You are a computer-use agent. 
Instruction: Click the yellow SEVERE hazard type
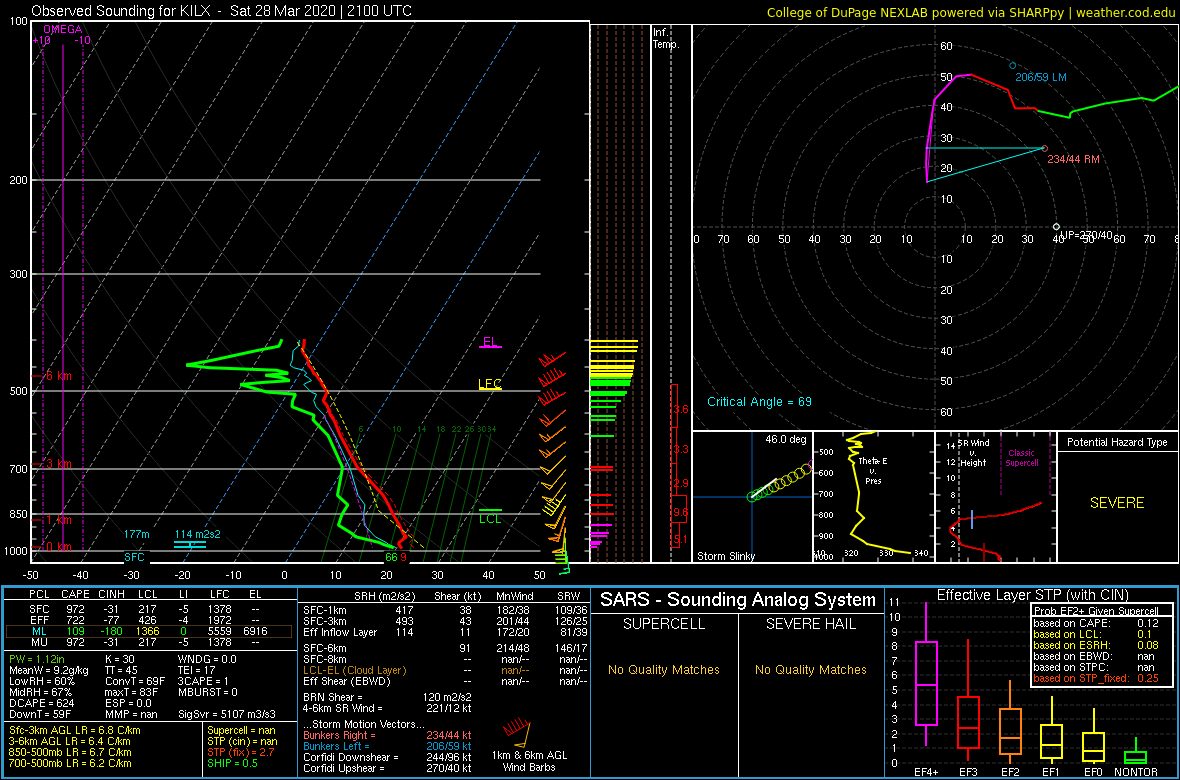pyautogui.click(x=1117, y=503)
